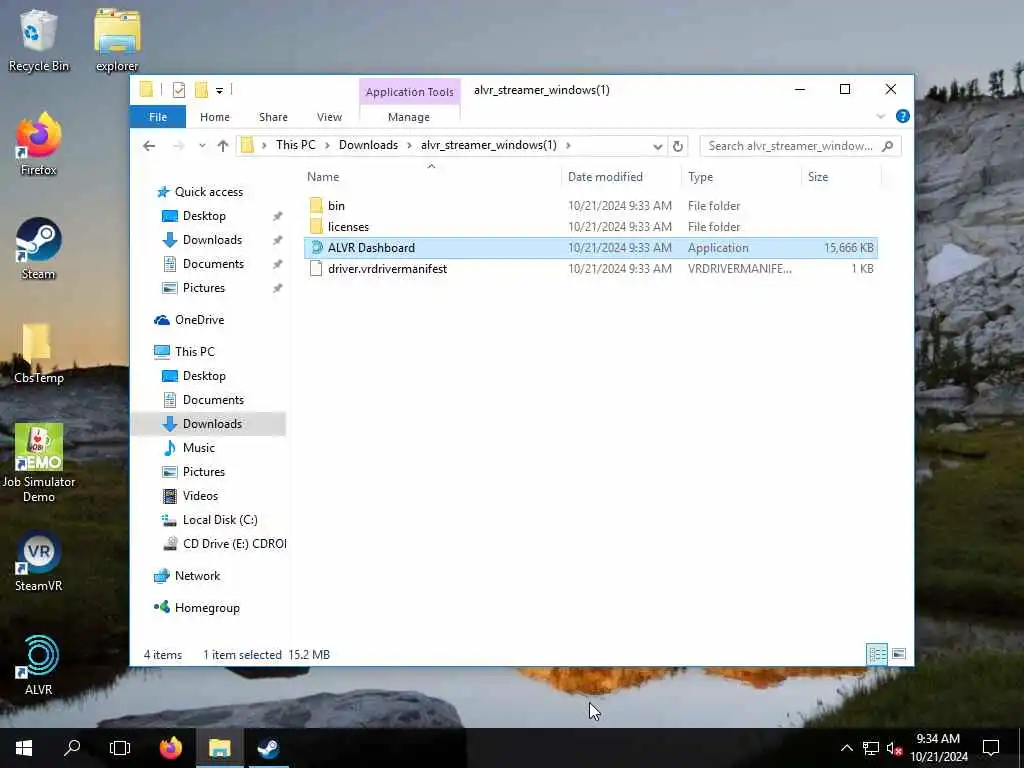Click the search magnifier icon in Explorer
This screenshot has height=768, width=1024.
(887, 146)
